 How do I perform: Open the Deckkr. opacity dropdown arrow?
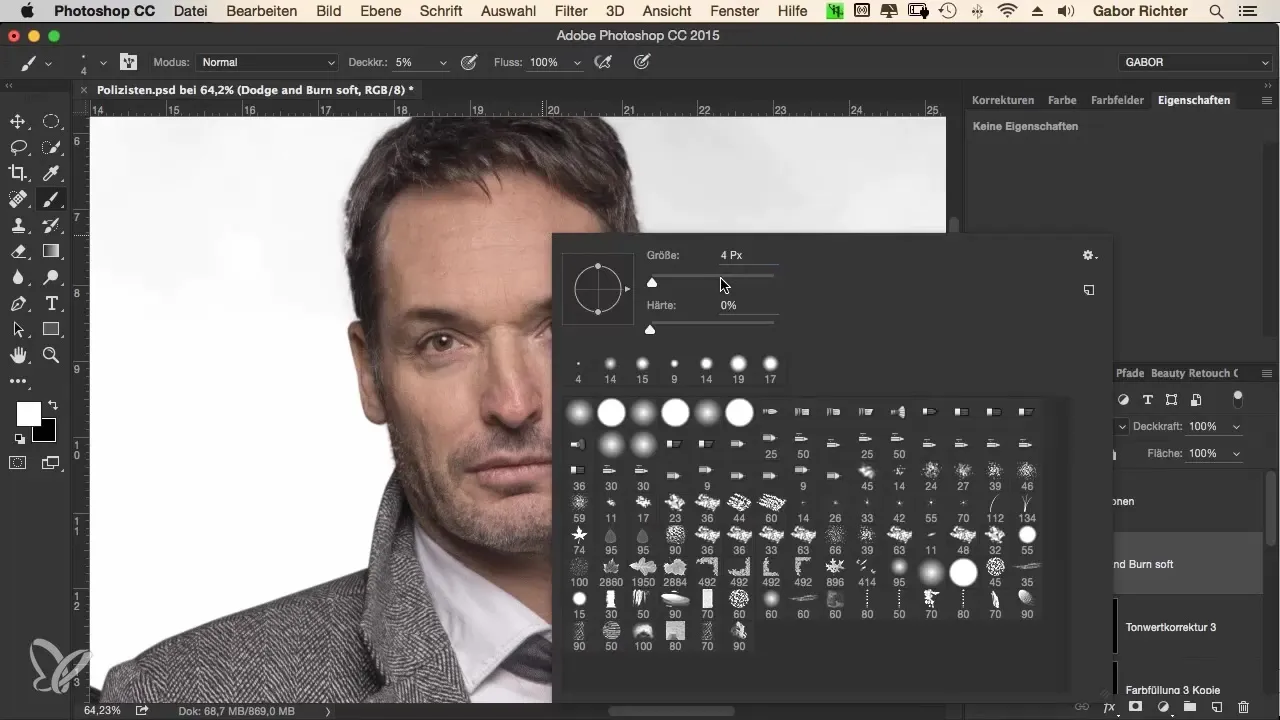(x=443, y=62)
